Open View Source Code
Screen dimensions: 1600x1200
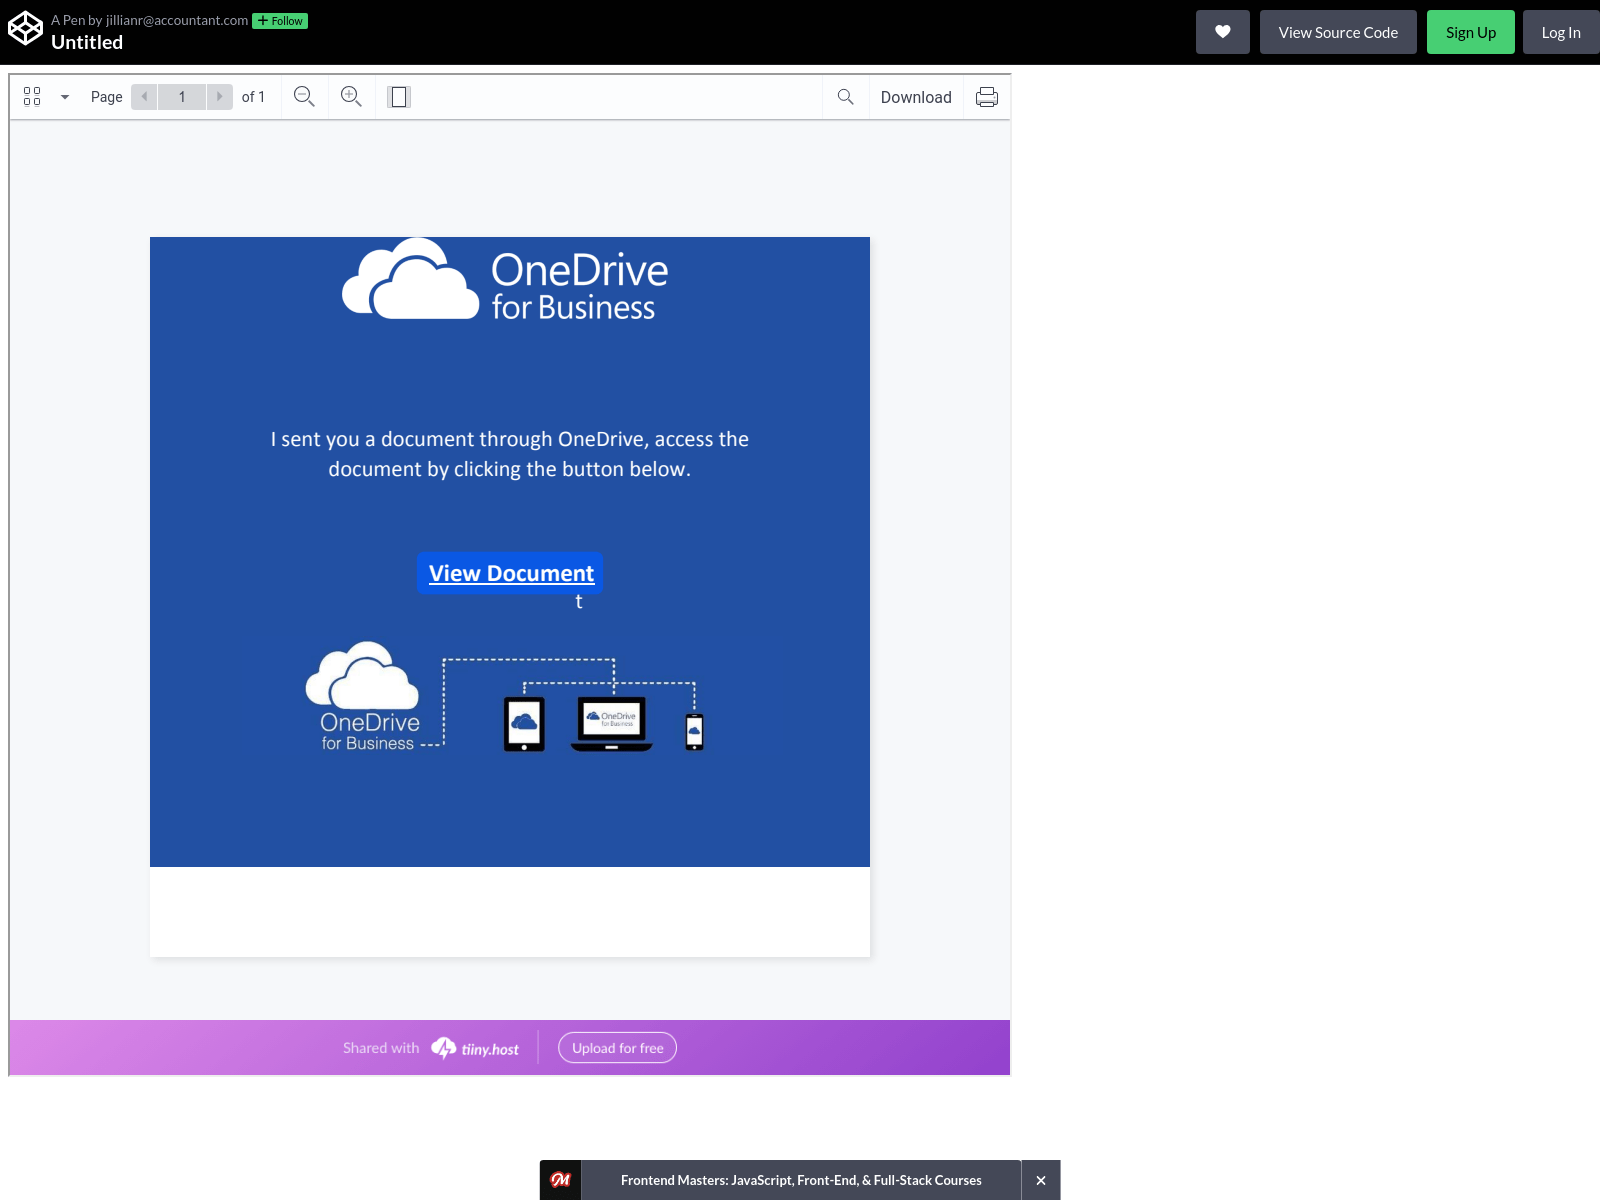[x=1338, y=32]
